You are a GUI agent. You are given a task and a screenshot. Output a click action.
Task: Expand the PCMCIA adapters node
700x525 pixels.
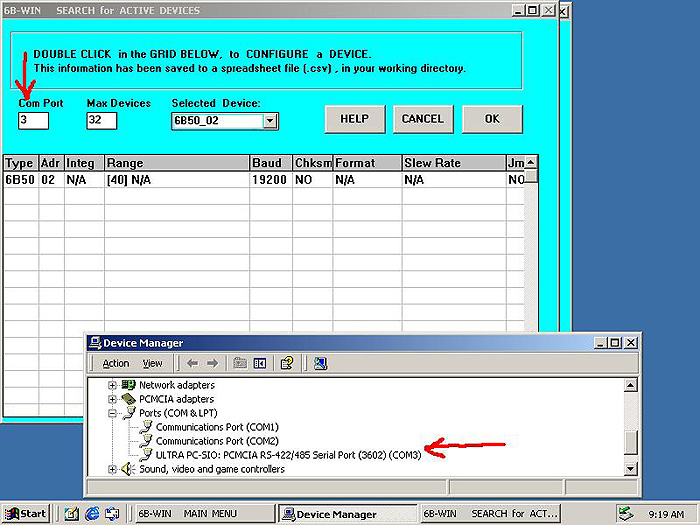(112, 399)
